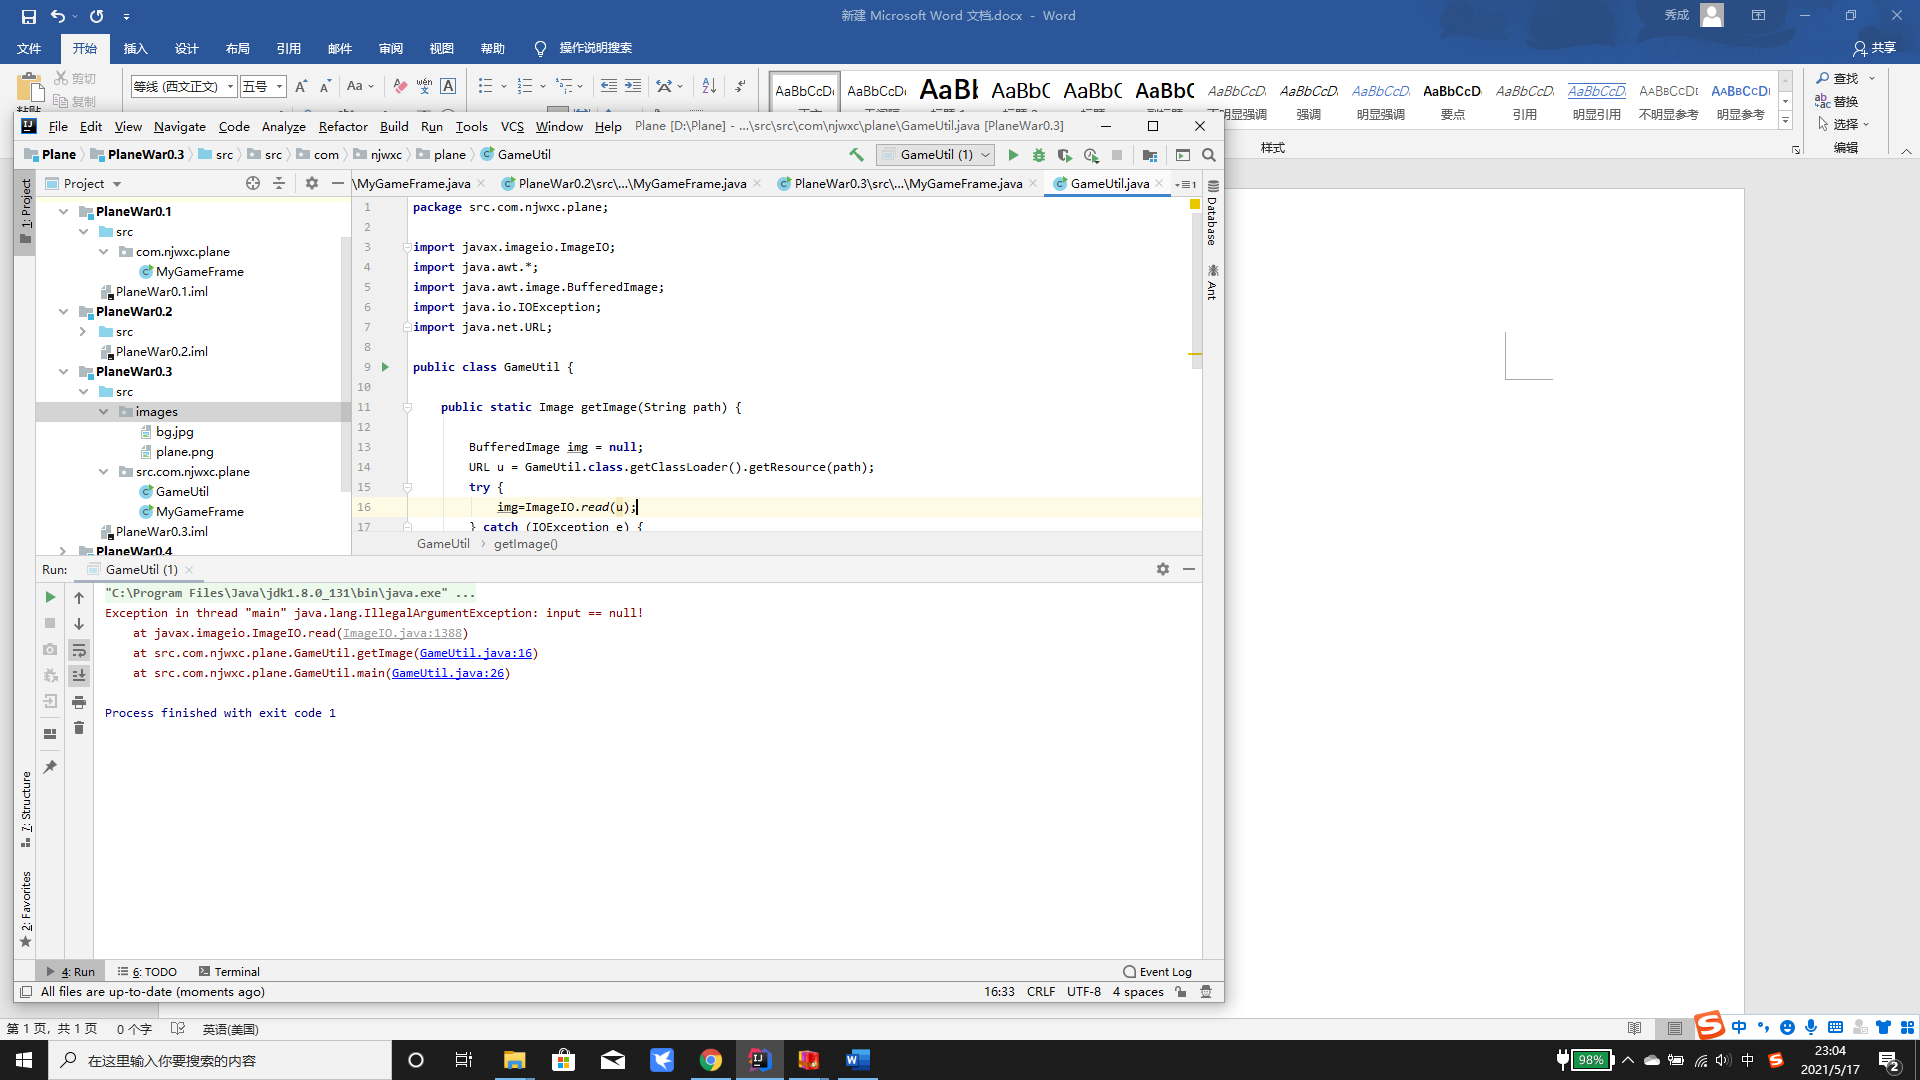
Task: Start debugging with the bug icon
Action: tap(1039, 155)
